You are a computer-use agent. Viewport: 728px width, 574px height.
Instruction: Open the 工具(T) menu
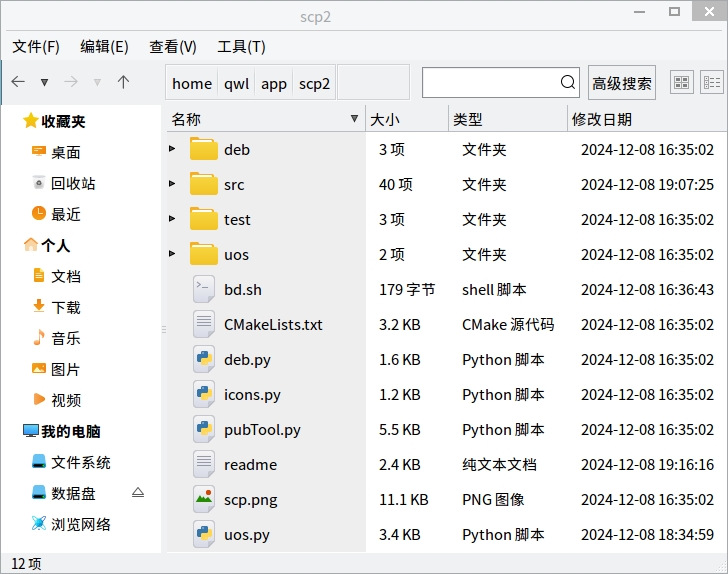coord(241,47)
